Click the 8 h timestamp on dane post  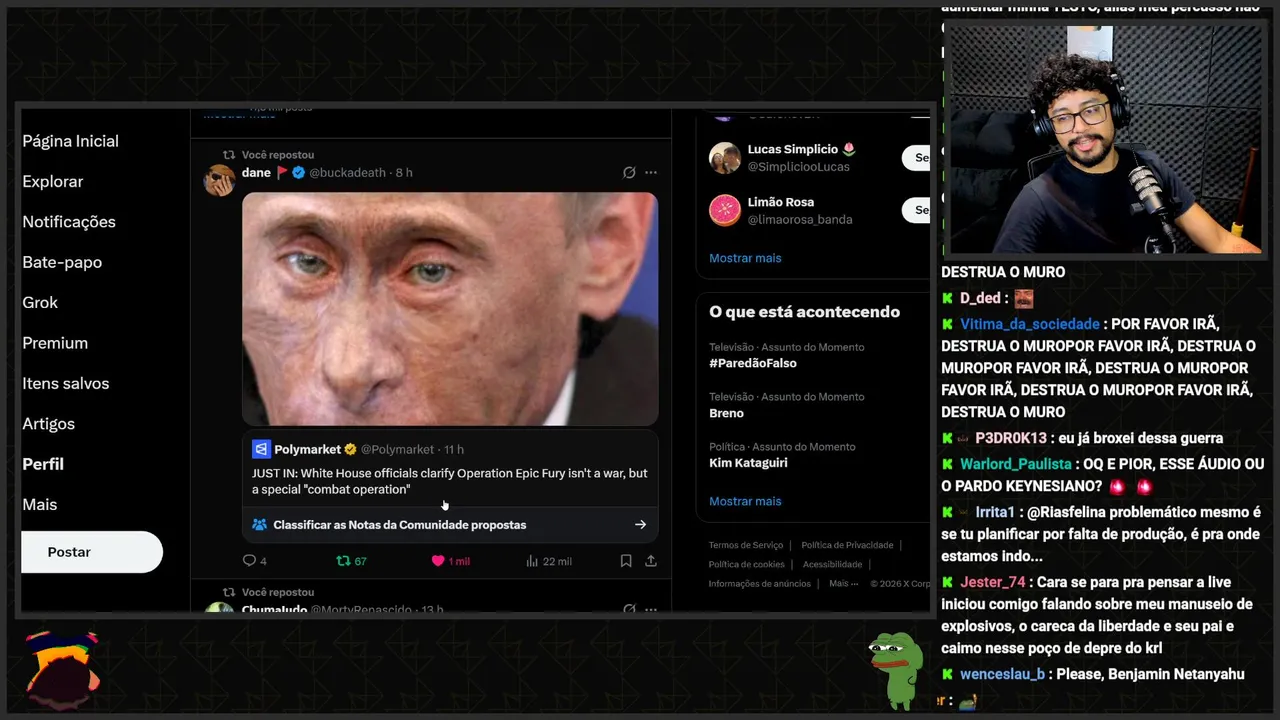point(404,172)
